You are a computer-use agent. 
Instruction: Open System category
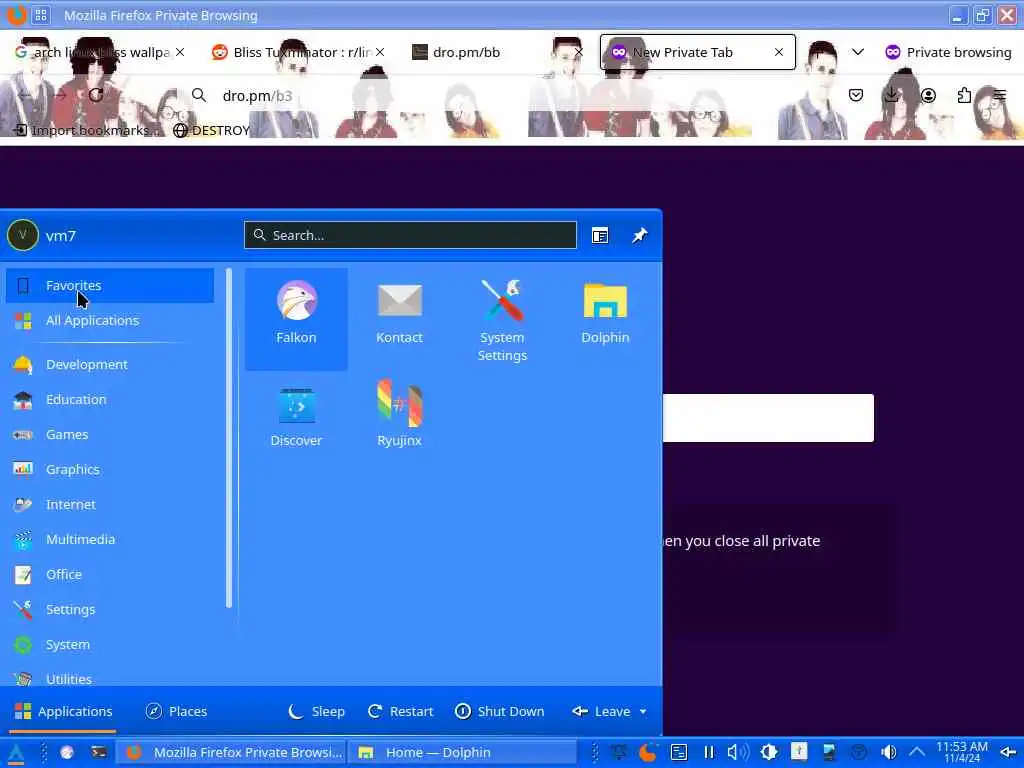pyautogui.click(x=110, y=645)
